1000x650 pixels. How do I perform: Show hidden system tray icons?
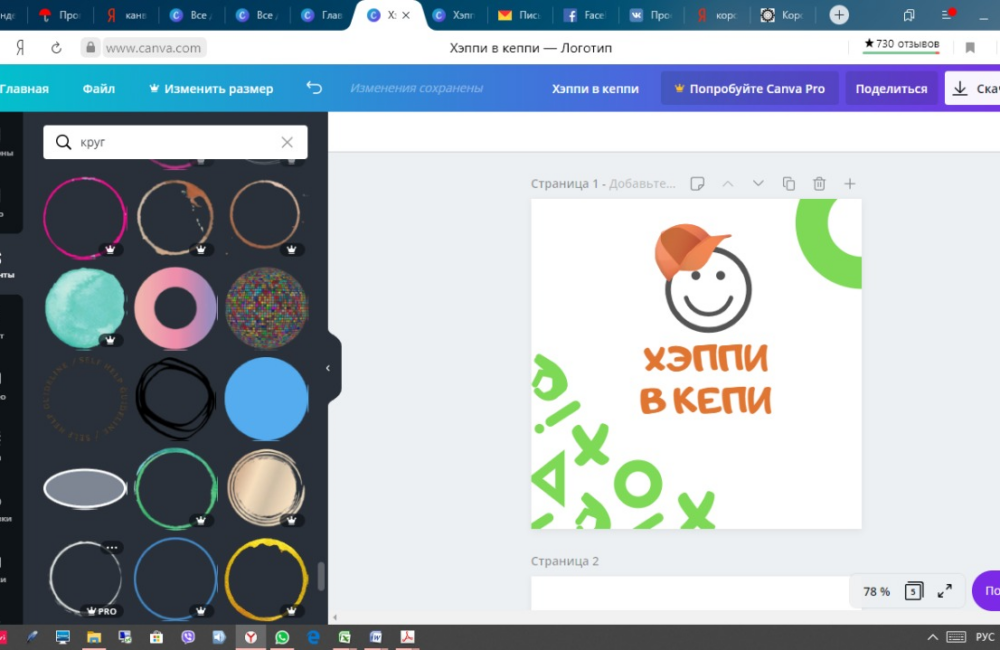click(x=932, y=637)
